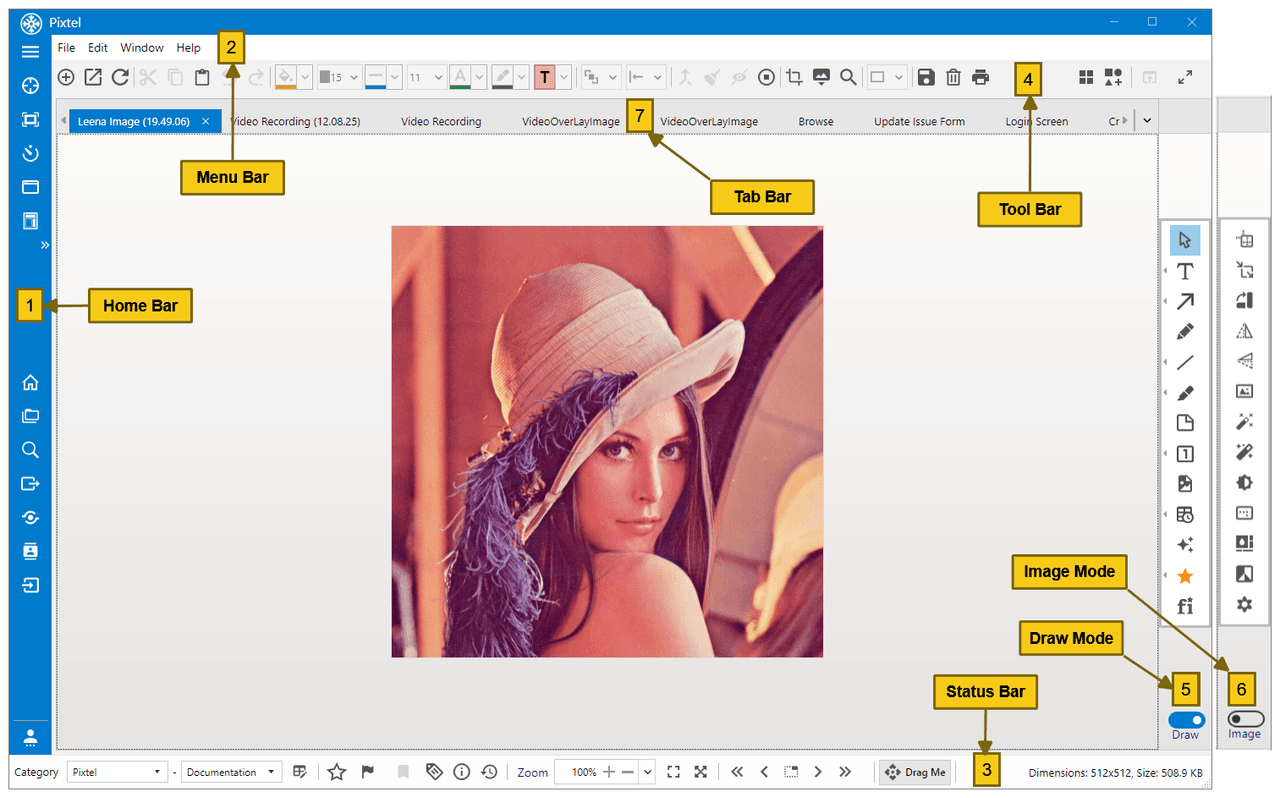1280x798 pixels.
Task: Open the user account icon in home bar
Action: pyautogui.click(x=30, y=737)
